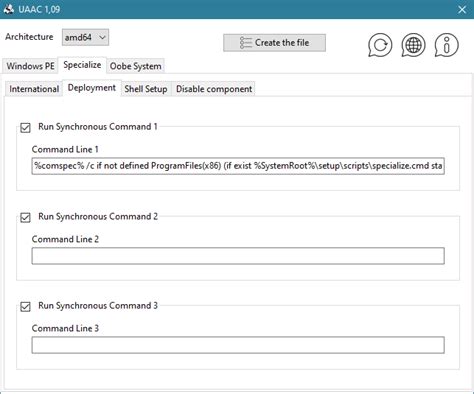Disable Run Synchronous Command 3
This screenshot has width=474, height=394.
click(x=25, y=306)
